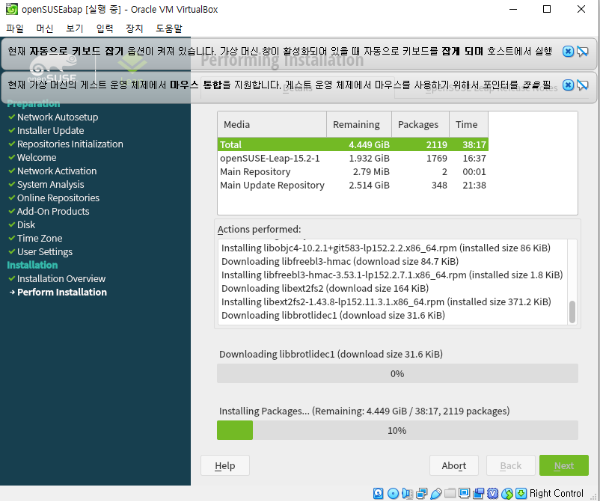Viewport: 600px width, 501px height.
Task: Click the Remaining column header
Action: coord(359,124)
